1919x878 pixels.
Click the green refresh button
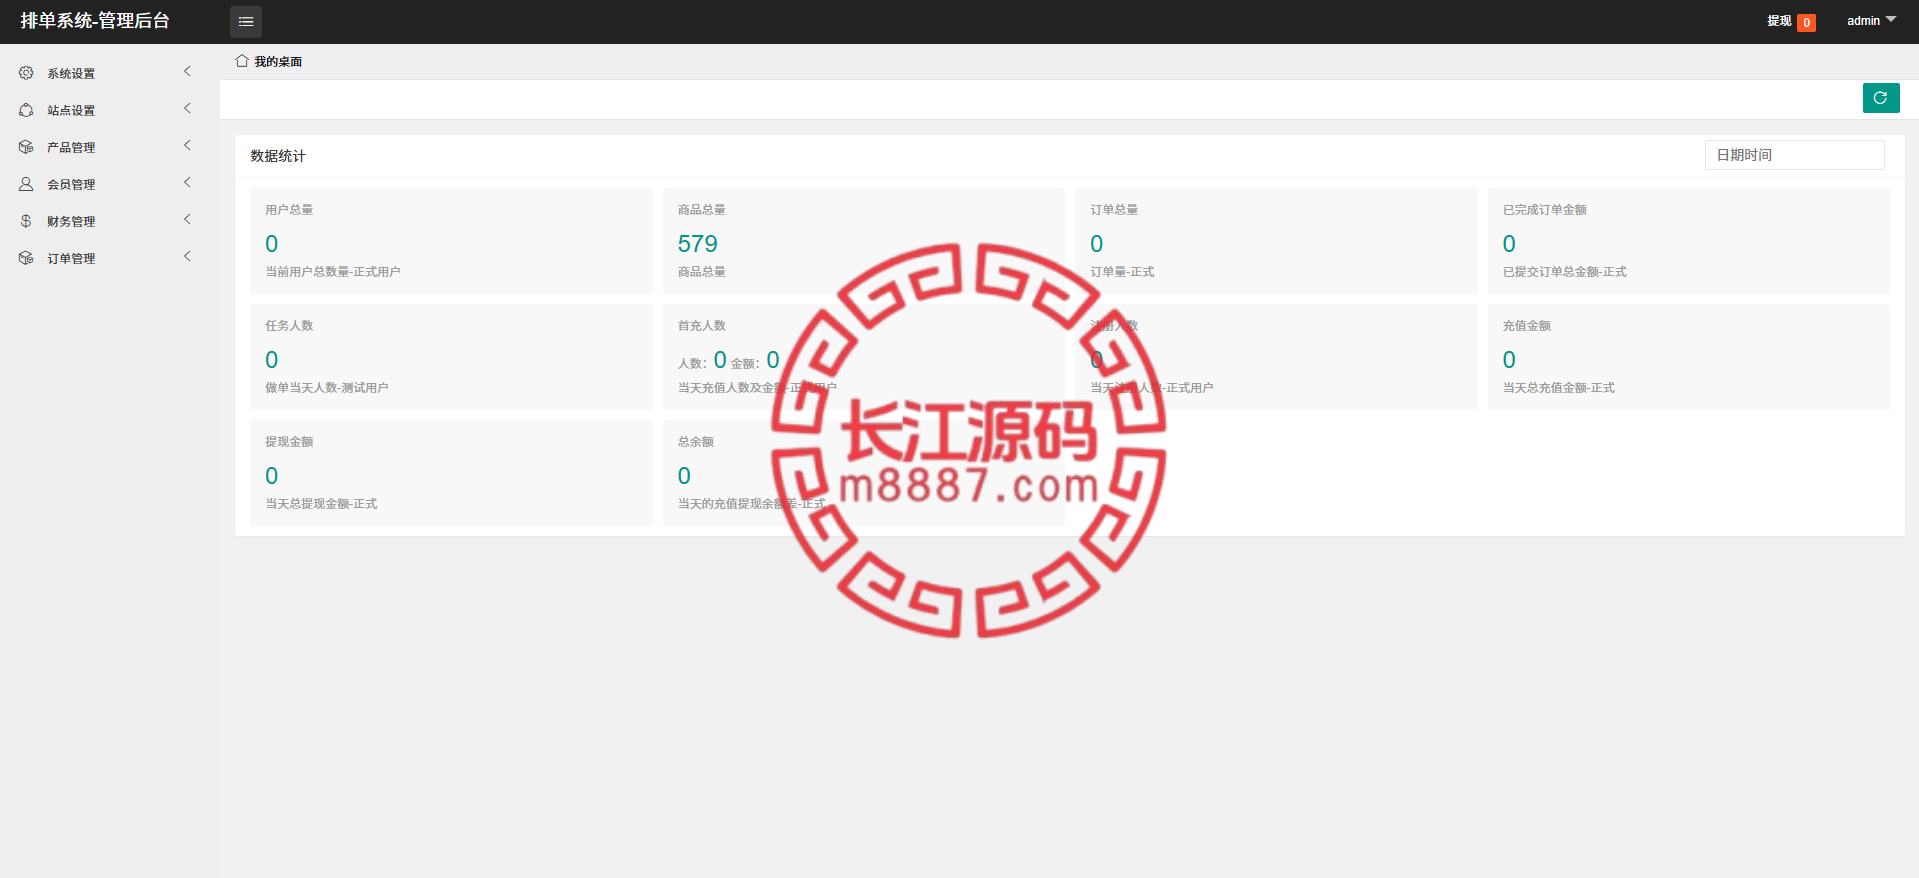(x=1881, y=98)
